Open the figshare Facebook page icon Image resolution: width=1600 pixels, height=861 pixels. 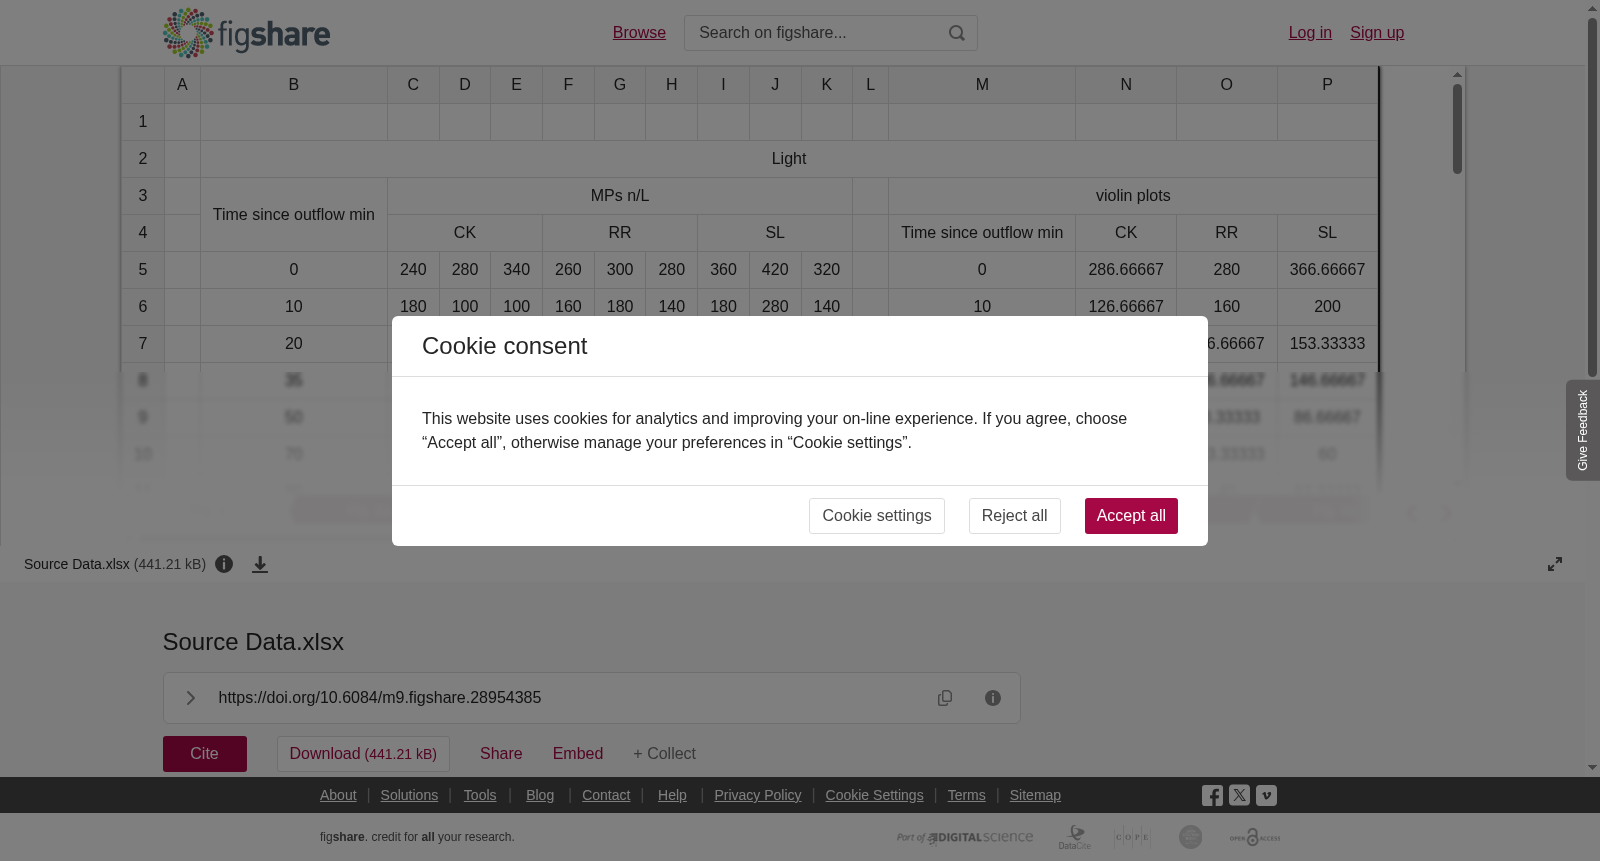(1212, 796)
